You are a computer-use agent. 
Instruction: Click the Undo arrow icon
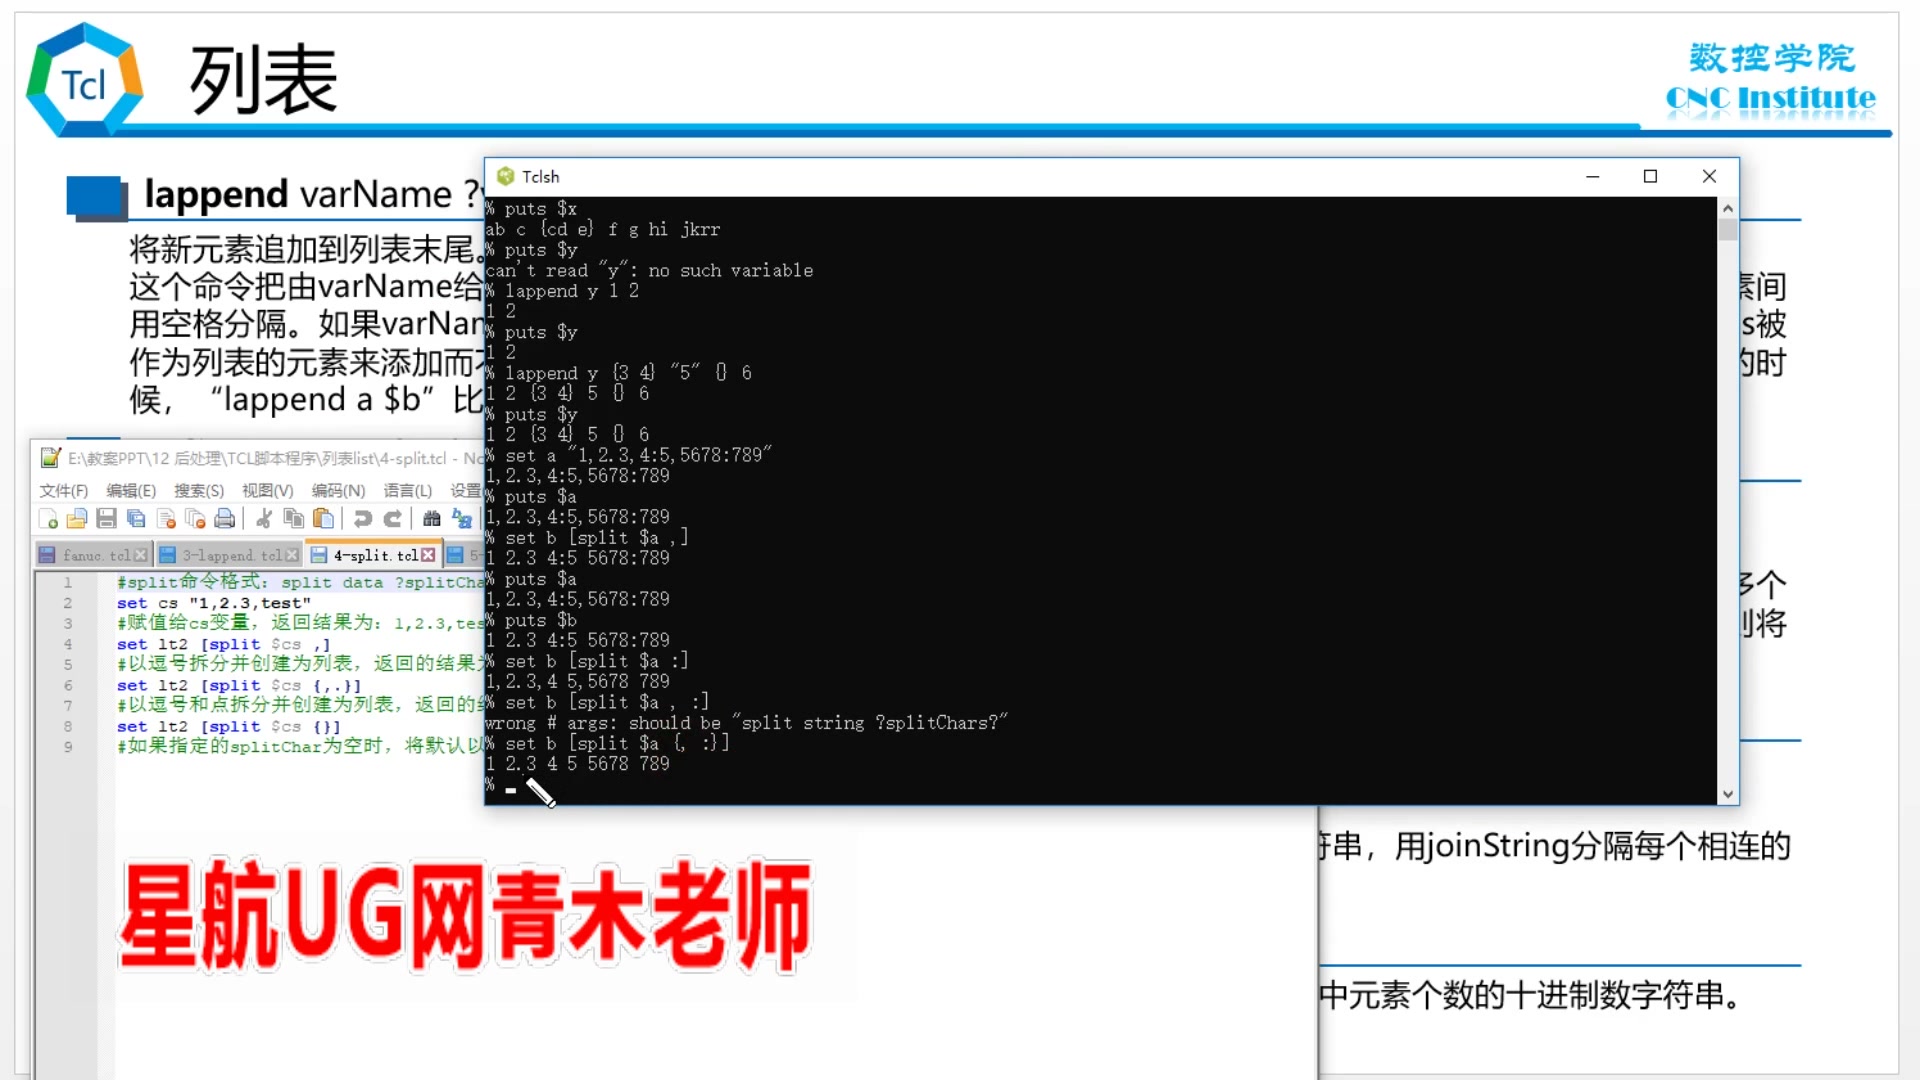(x=363, y=518)
